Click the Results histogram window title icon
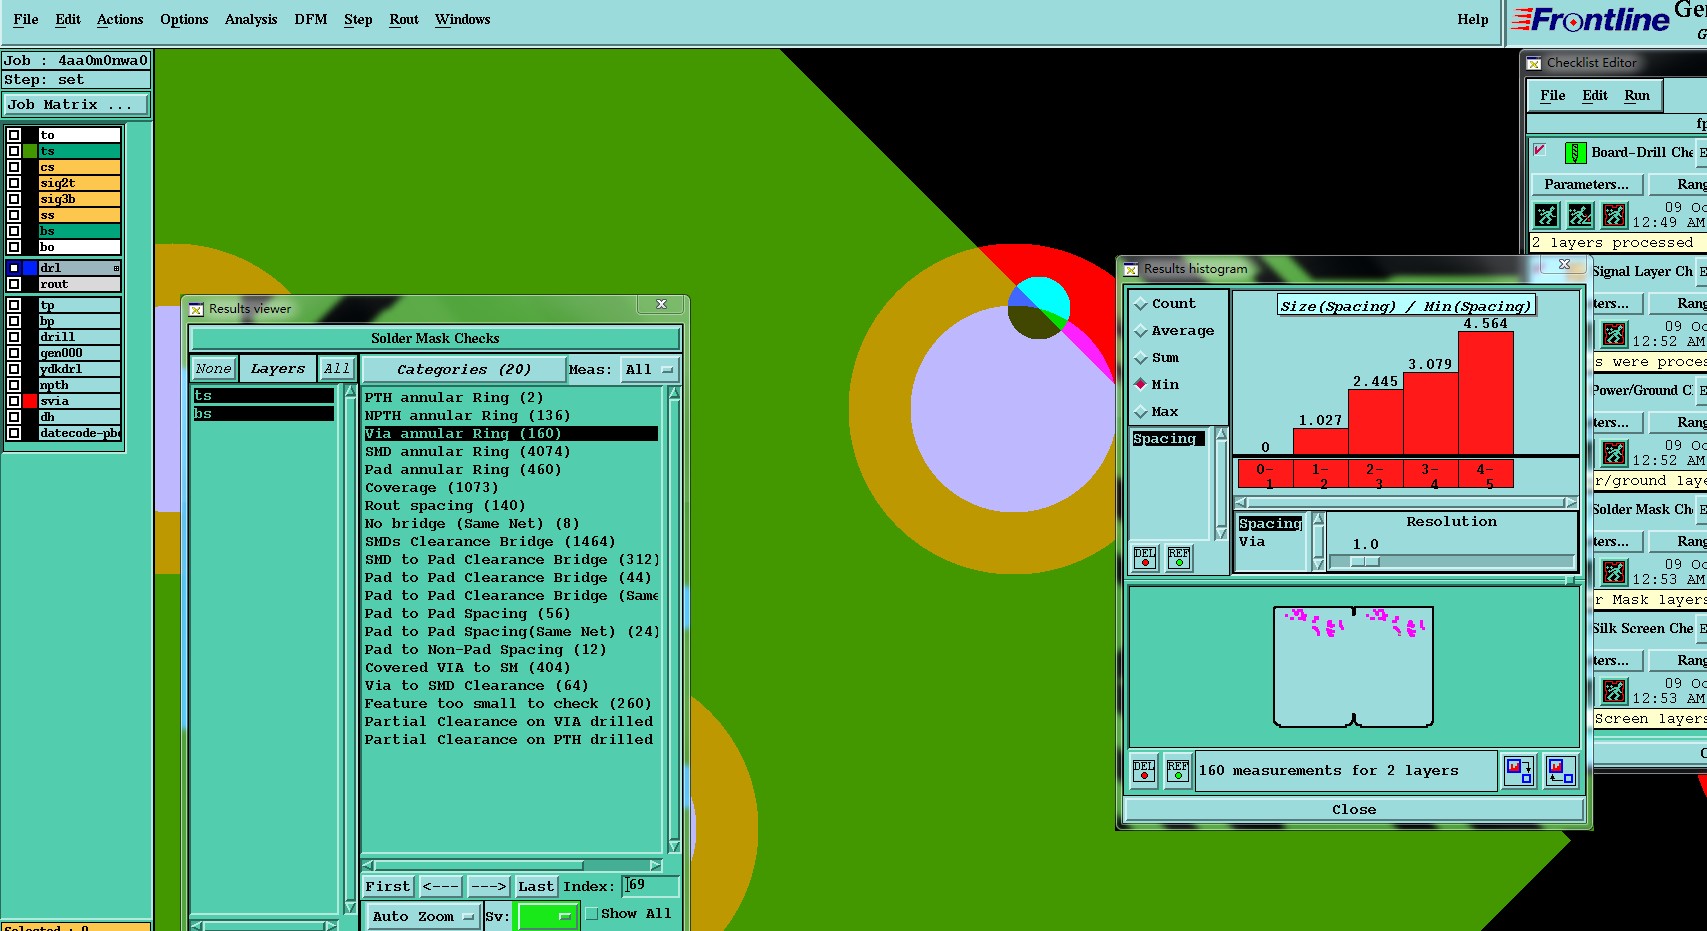The image size is (1707, 931). tap(1131, 269)
